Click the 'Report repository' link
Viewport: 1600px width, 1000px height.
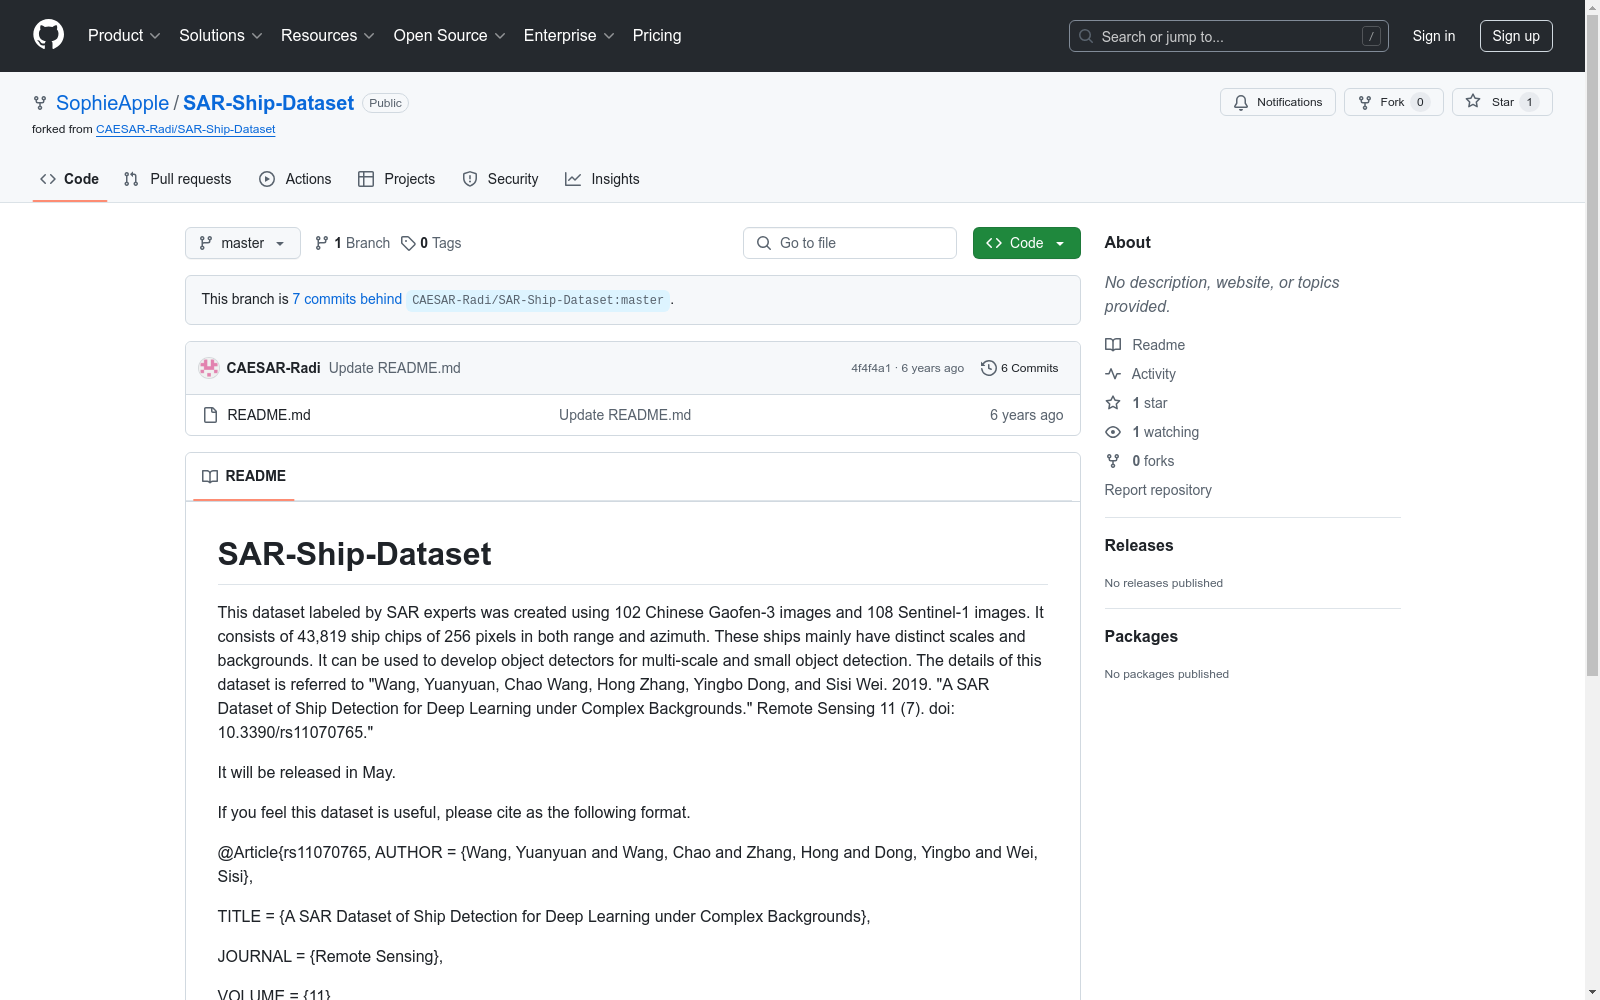1158,490
